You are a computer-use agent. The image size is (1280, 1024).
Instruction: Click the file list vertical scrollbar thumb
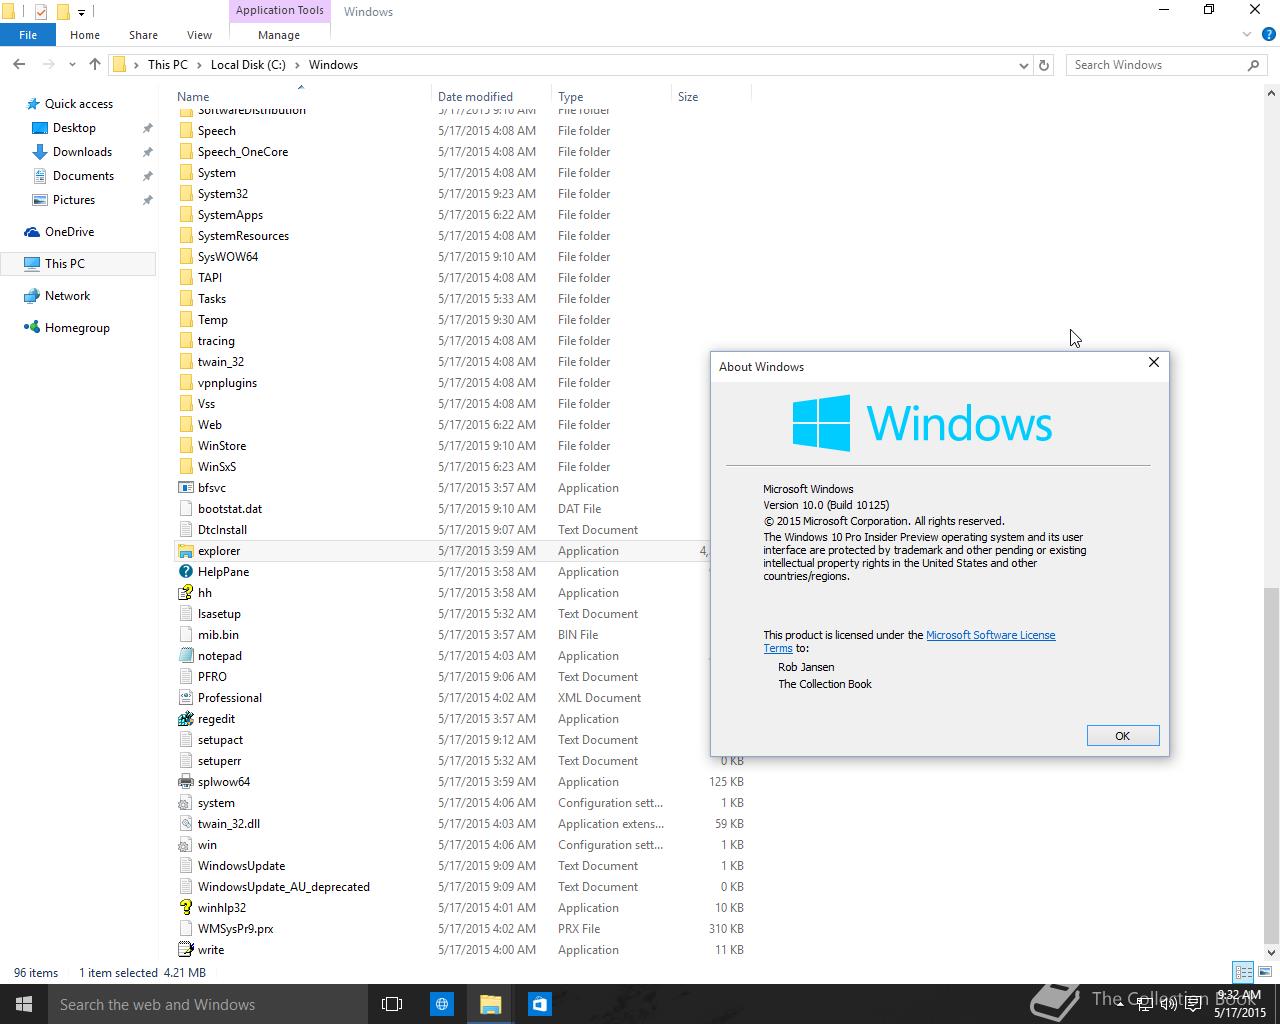[x=1271, y=766]
